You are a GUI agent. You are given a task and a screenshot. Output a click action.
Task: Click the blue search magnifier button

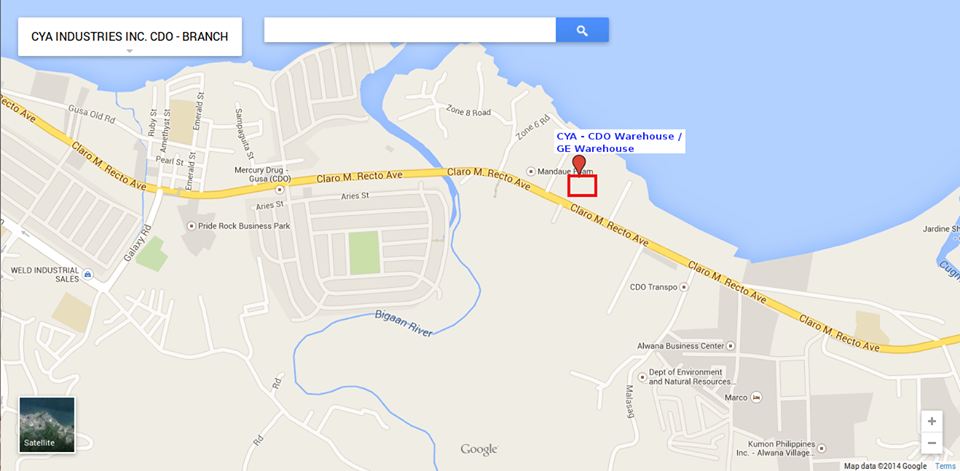(582, 30)
